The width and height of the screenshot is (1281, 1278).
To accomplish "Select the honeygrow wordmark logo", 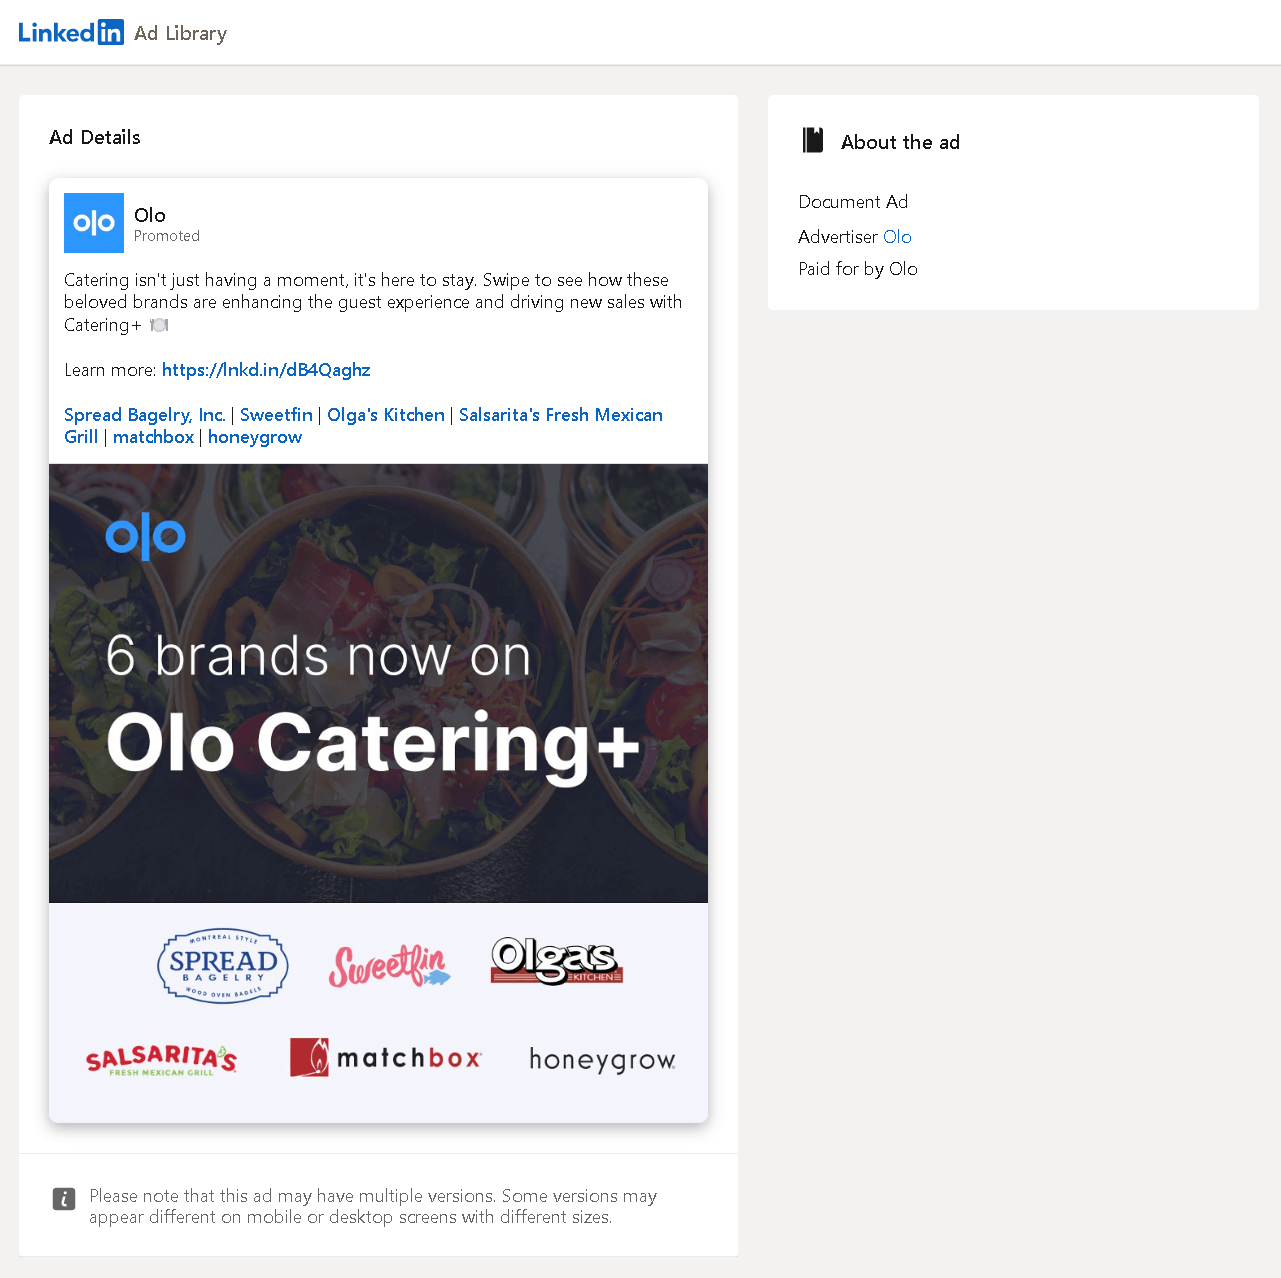I will [x=602, y=1060].
